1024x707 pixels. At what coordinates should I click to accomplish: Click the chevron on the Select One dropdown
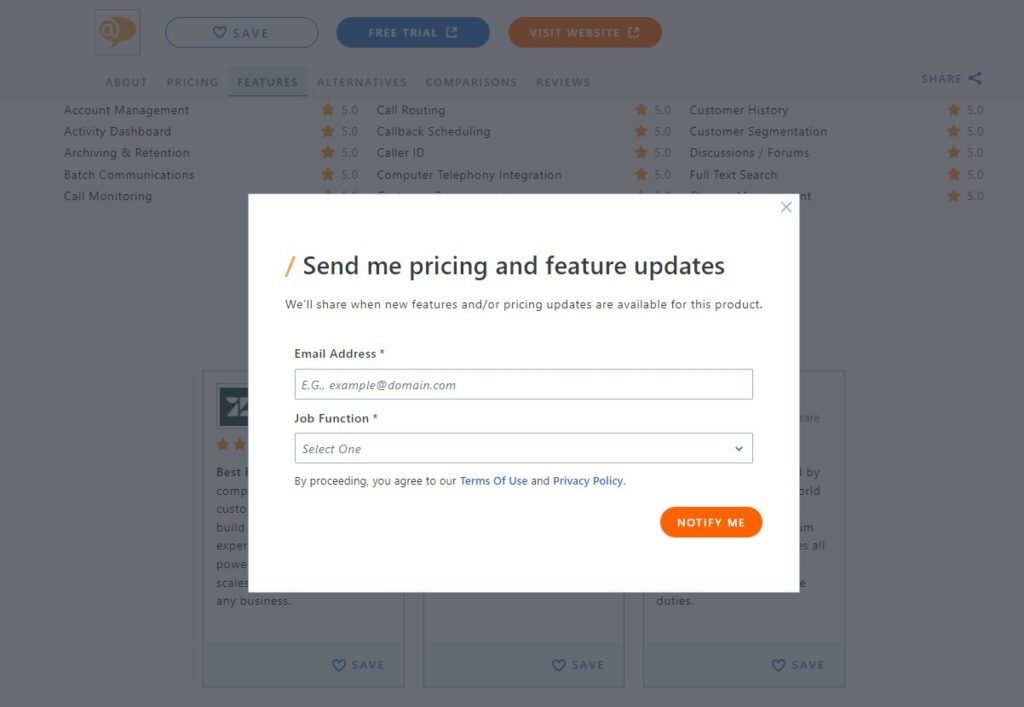tap(739, 448)
